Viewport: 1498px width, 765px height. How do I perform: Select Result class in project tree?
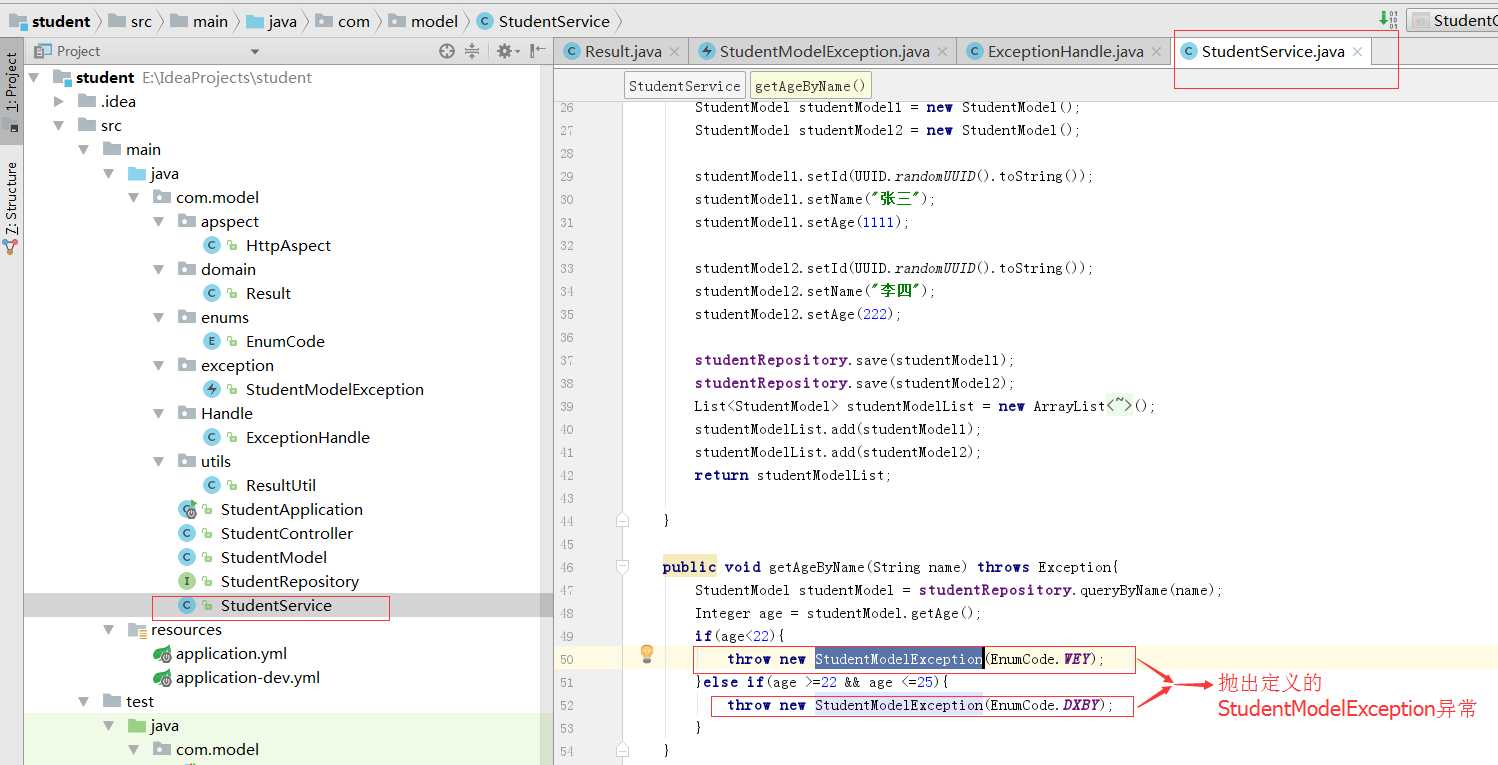coord(268,293)
